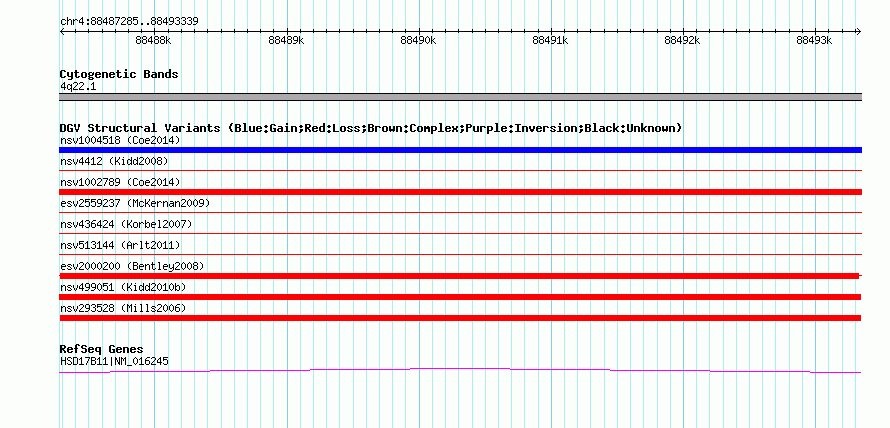This screenshot has width=890, height=428.
Task: Click the 88489k ruler tick label
Action: click(x=286, y=40)
